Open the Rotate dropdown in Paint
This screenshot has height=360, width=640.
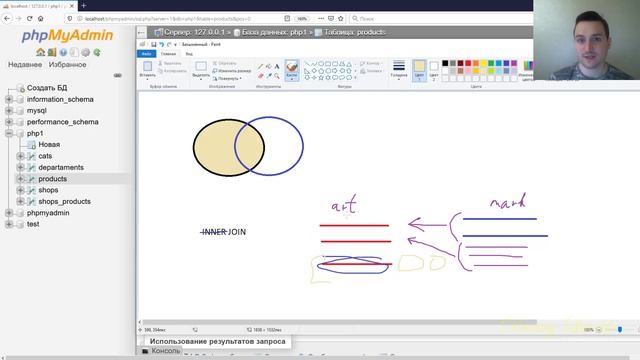point(227,78)
